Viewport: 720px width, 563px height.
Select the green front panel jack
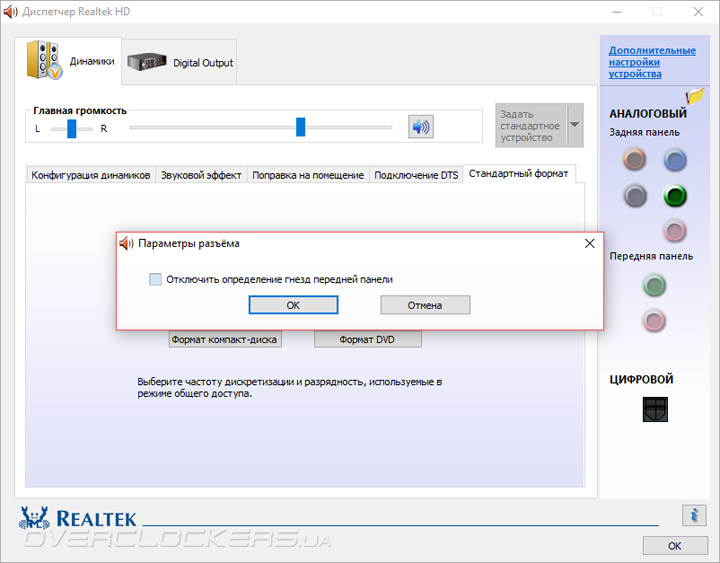(654, 285)
